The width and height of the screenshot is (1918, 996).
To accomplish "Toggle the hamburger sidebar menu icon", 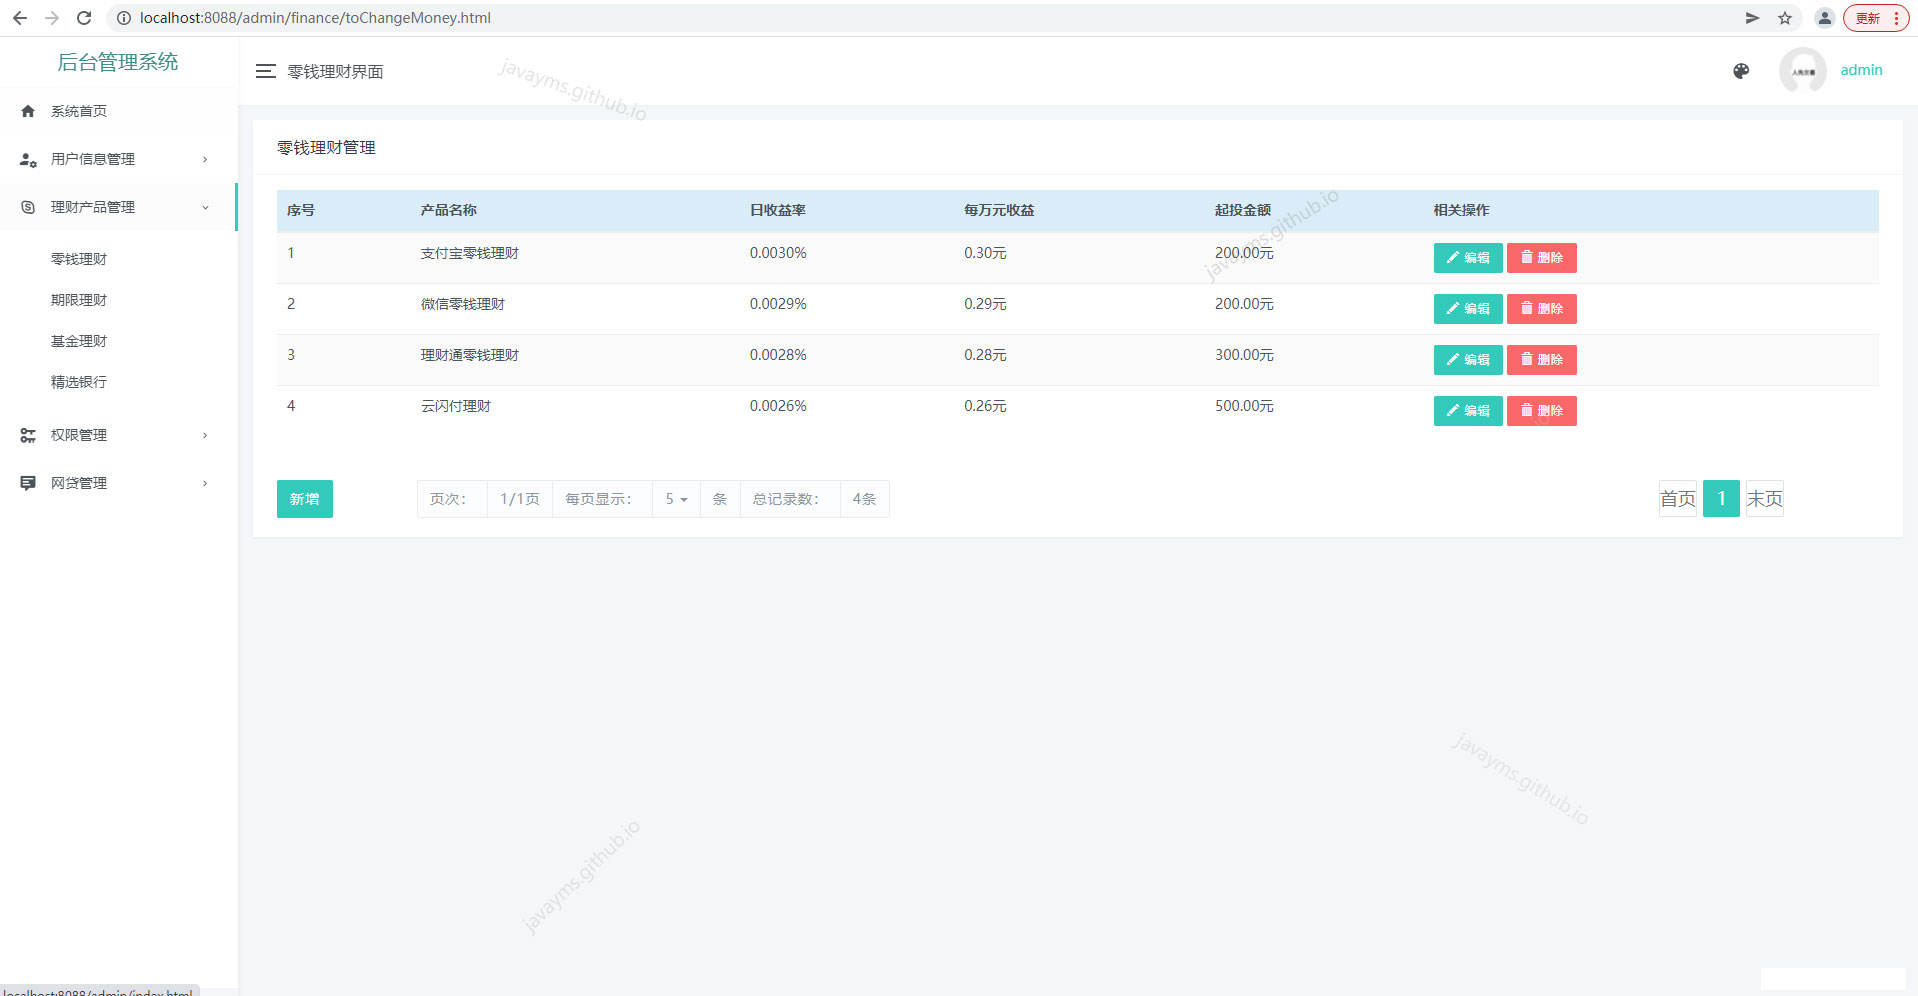I will point(265,71).
